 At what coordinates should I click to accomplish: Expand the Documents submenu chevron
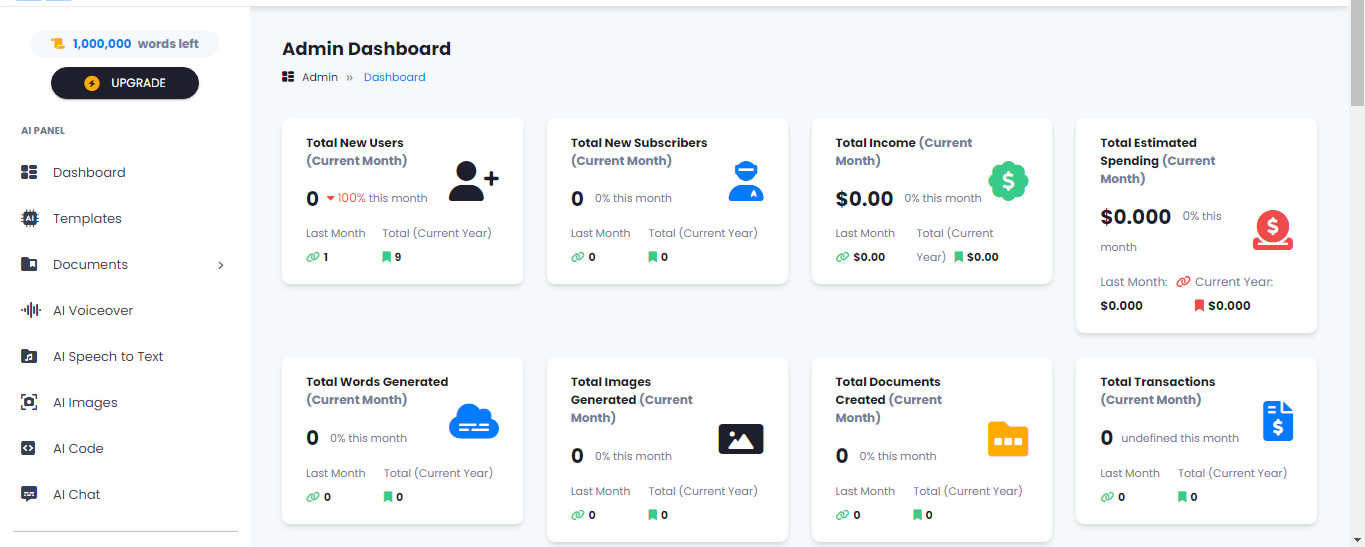pyautogui.click(x=221, y=265)
